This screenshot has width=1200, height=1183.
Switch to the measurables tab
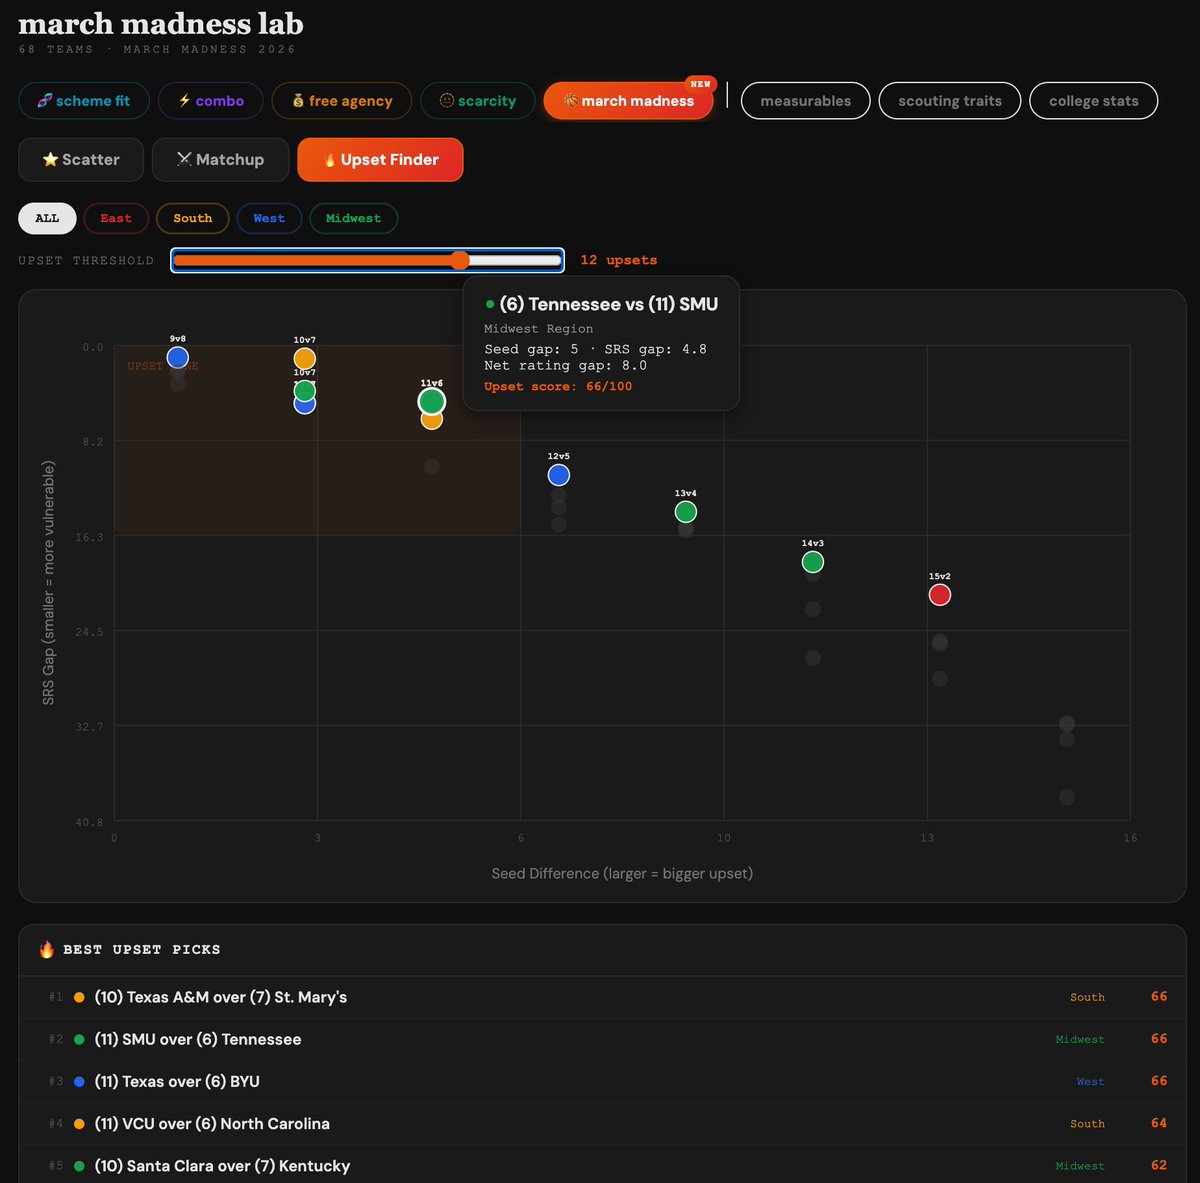(805, 100)
